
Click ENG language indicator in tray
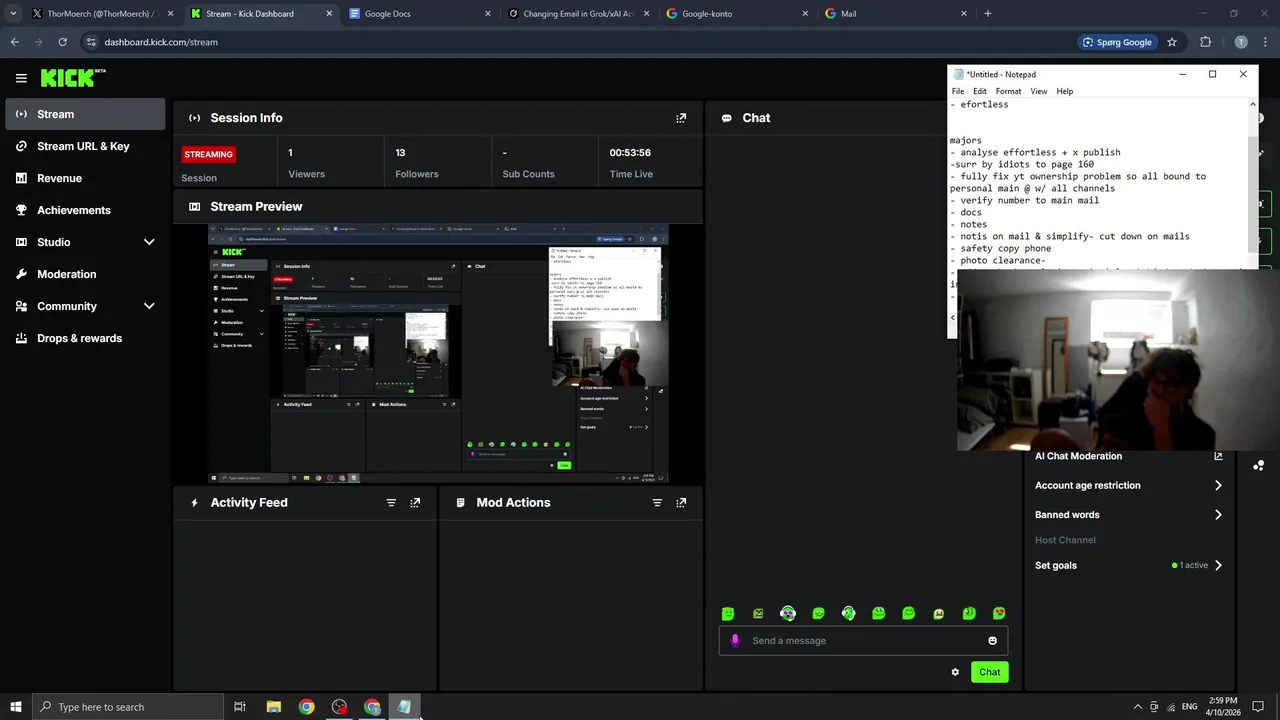1189,707
